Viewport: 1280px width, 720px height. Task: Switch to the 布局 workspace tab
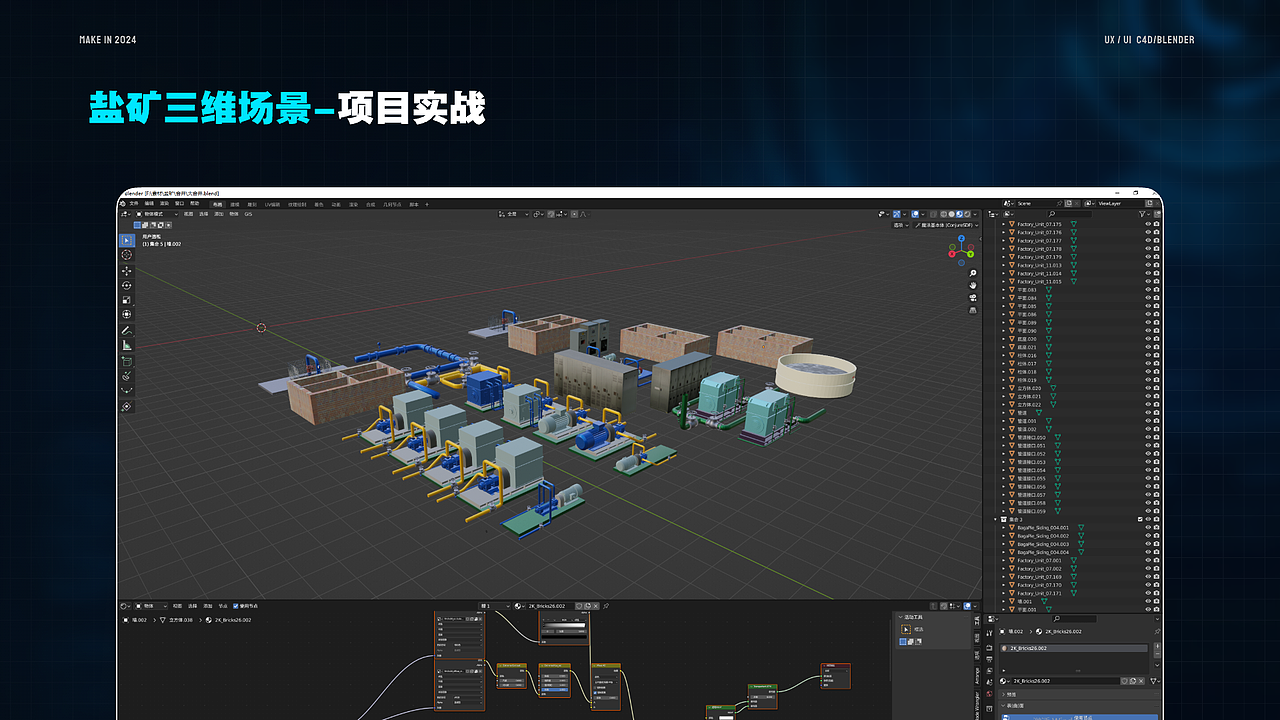pos(217,204)
